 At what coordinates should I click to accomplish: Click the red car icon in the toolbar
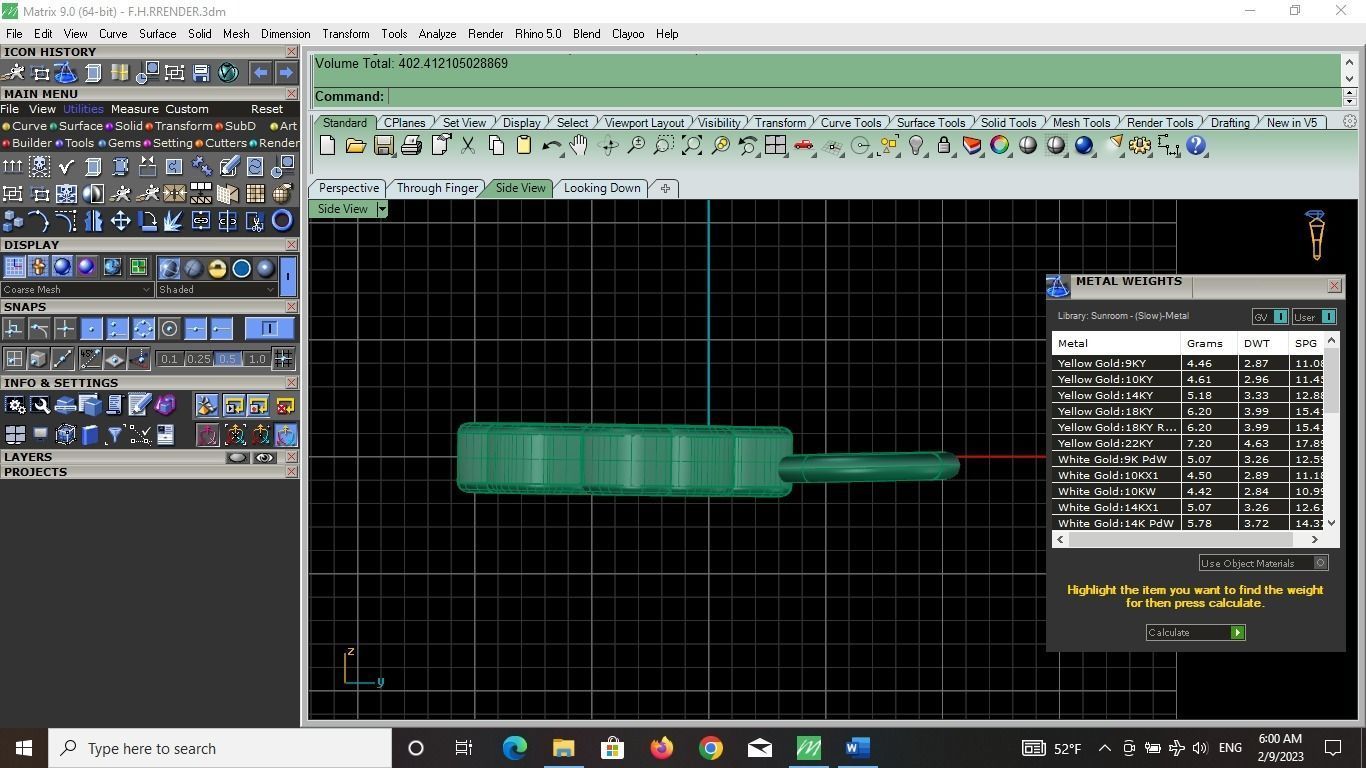[x=803, y=146]
